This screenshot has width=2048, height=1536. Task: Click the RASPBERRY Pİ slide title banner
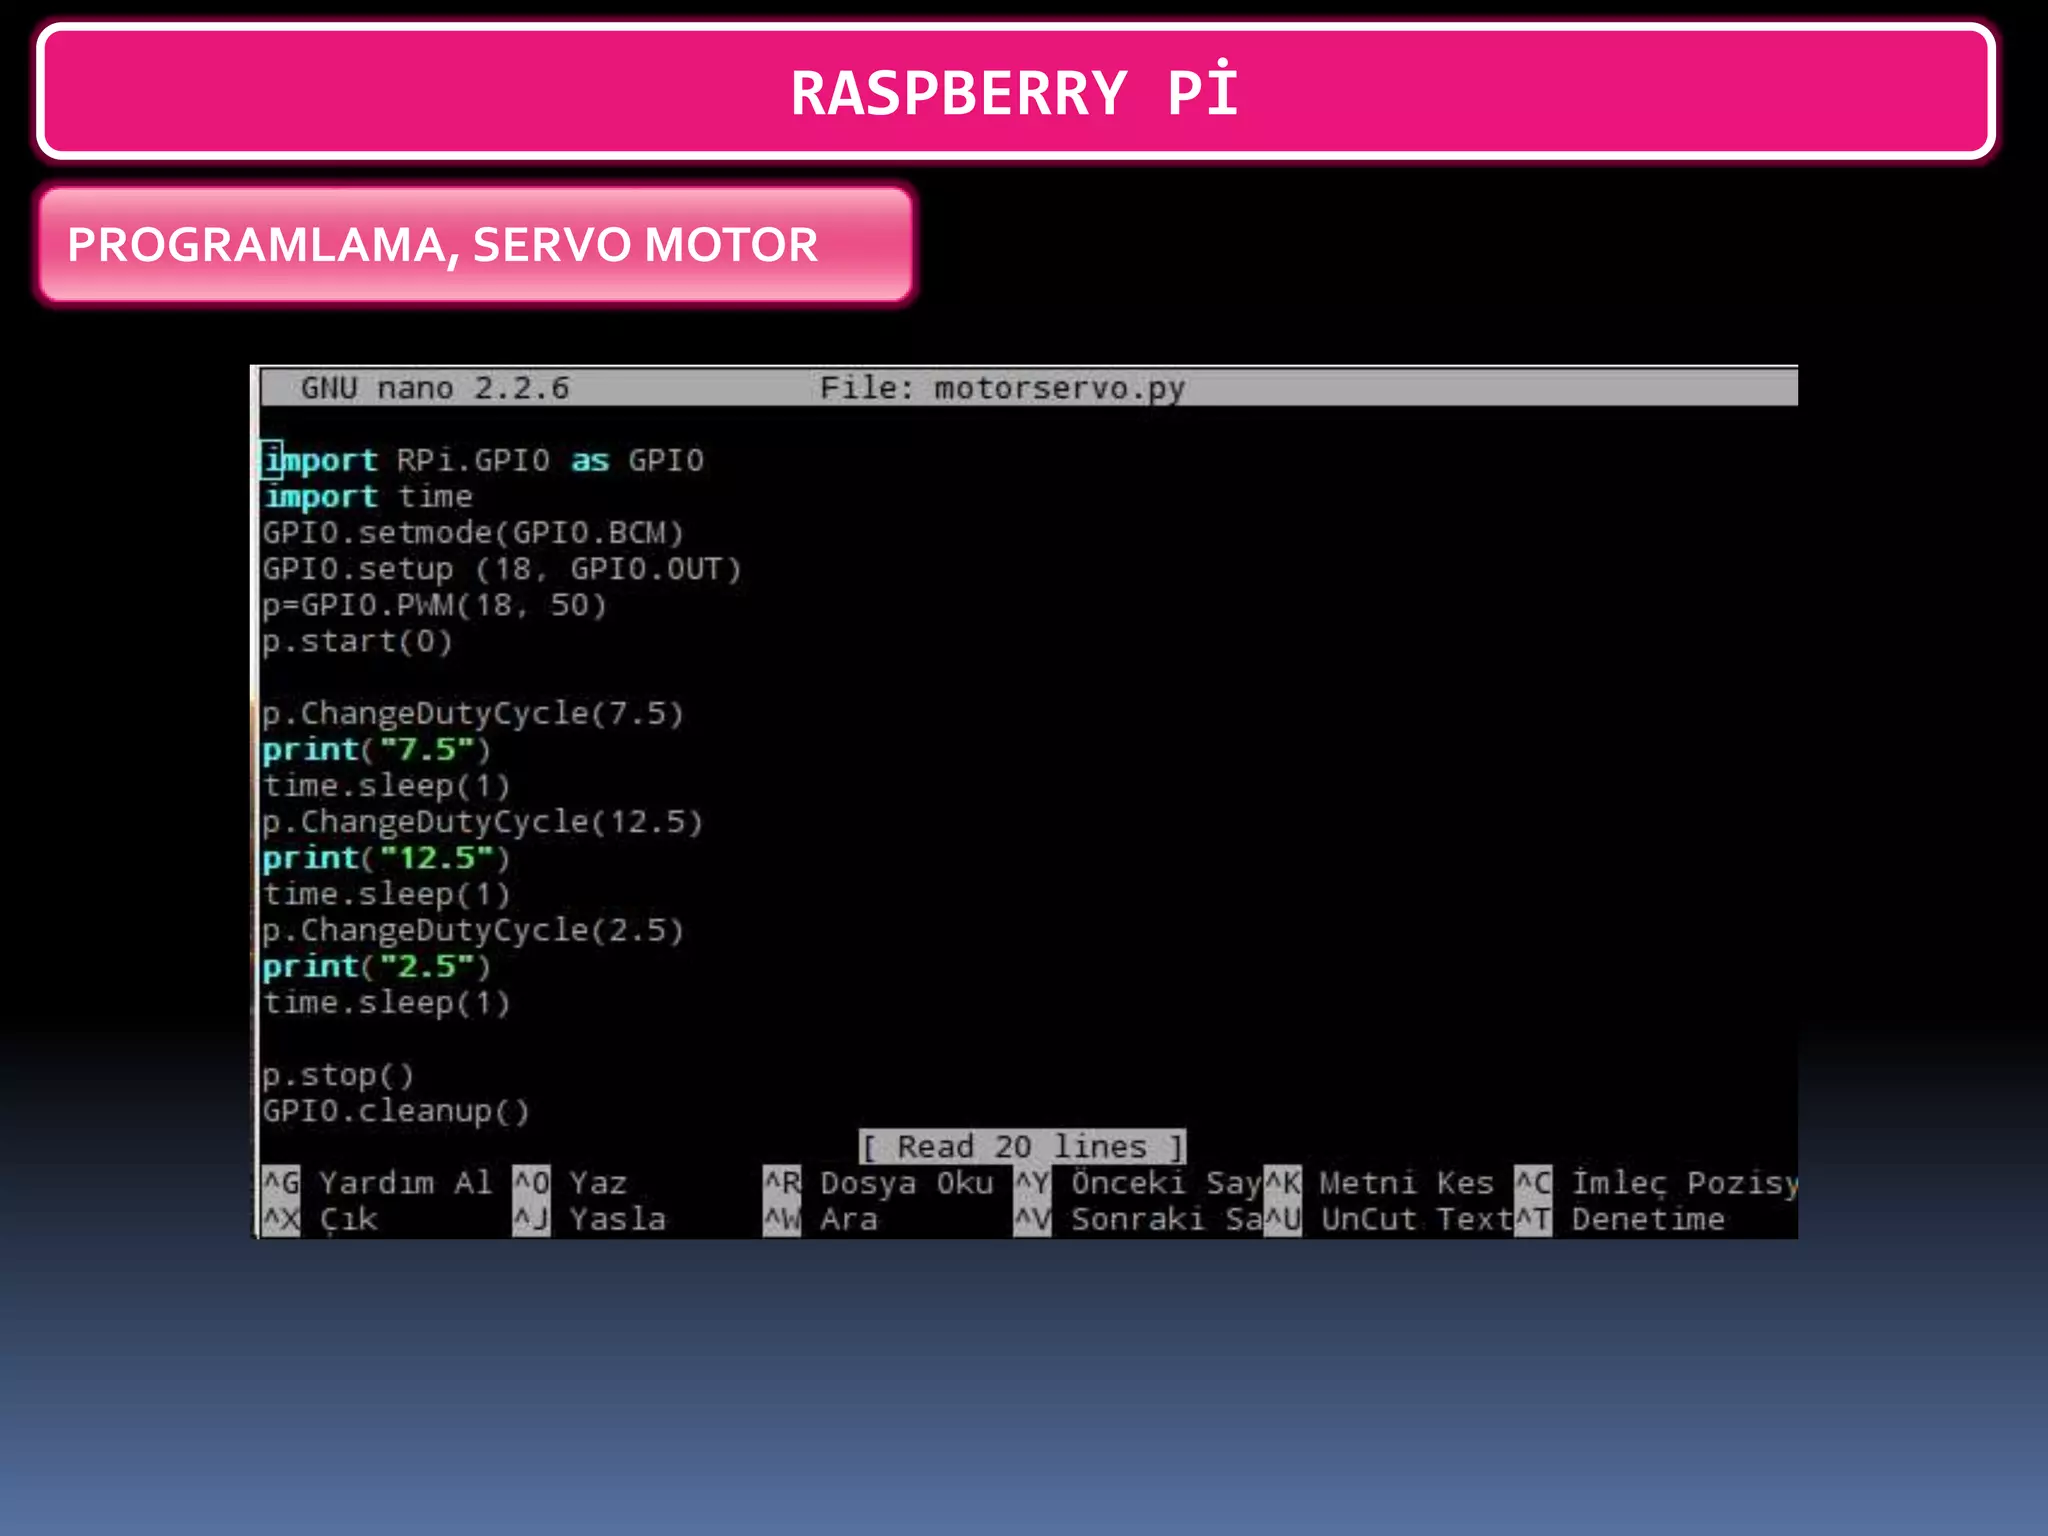point(1016,92)
